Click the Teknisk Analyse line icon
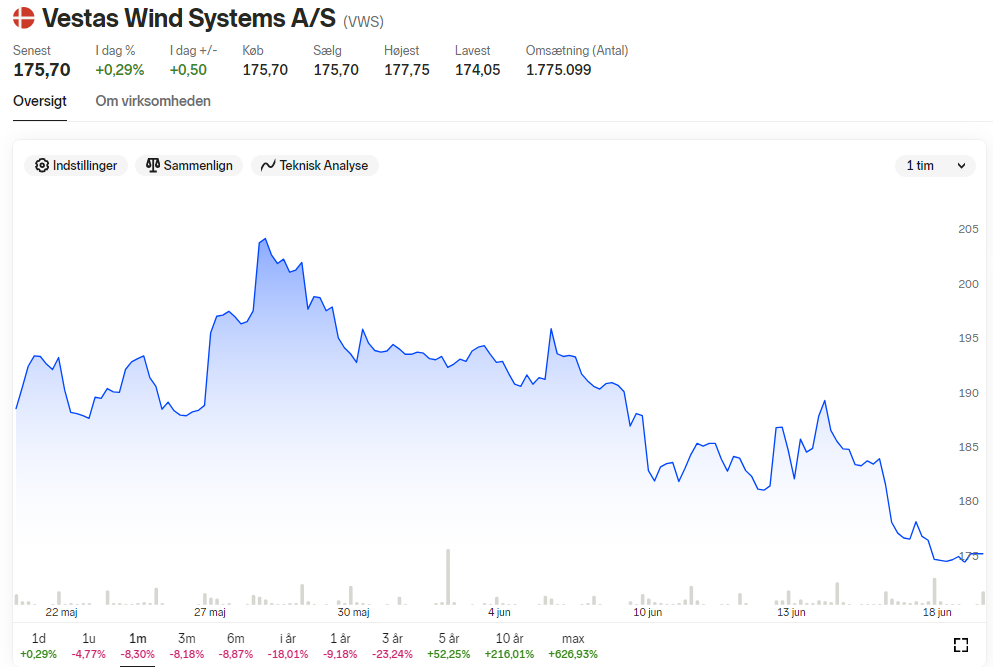This screenshot has height=667, width=993. click(x=268, y=165)
